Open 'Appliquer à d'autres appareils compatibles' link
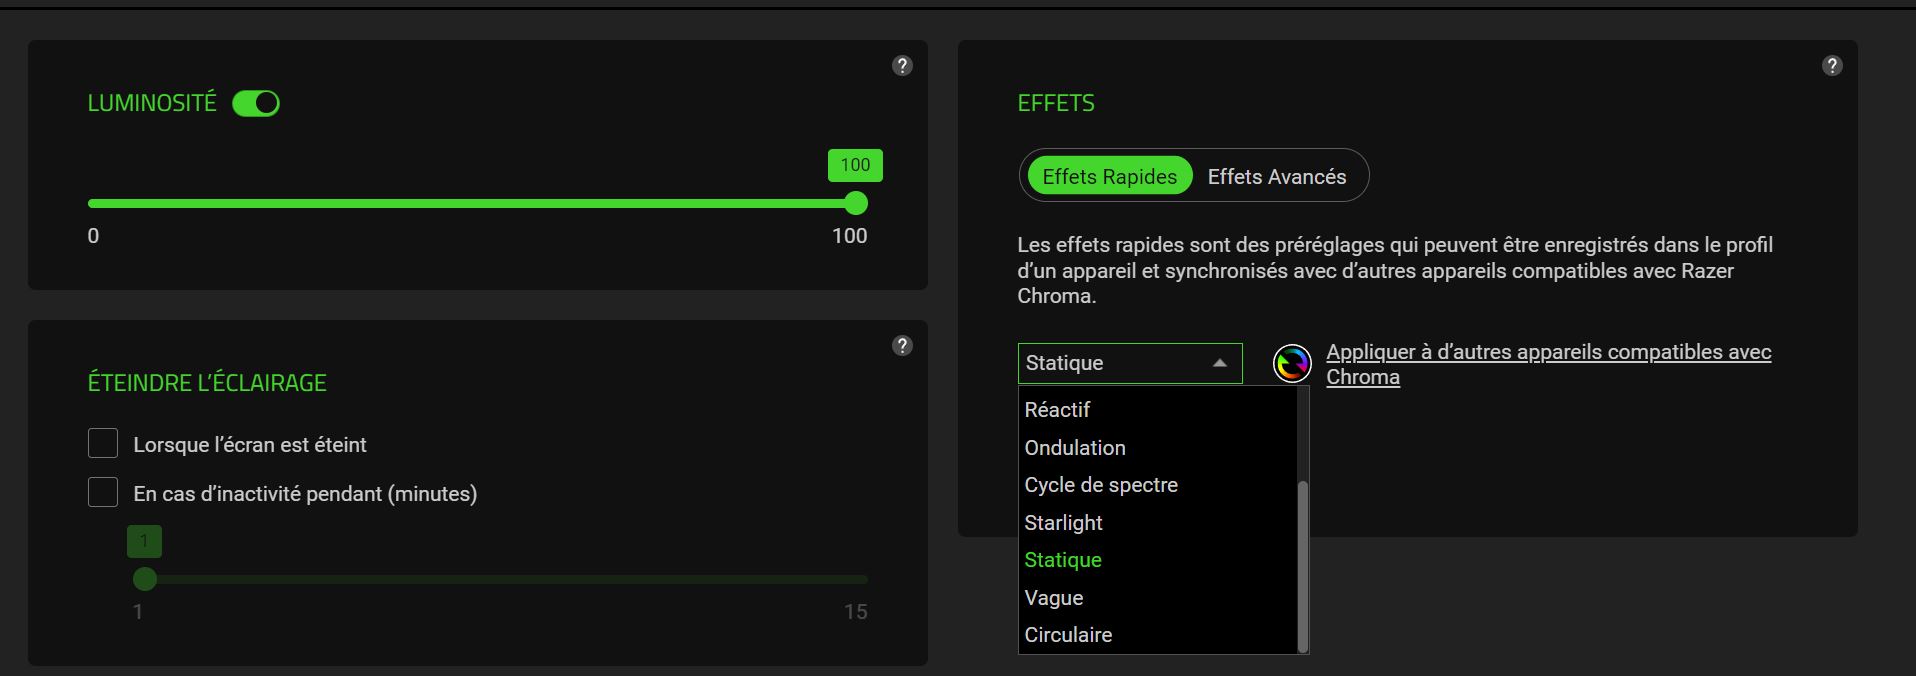 click(x=1547, y=353)
